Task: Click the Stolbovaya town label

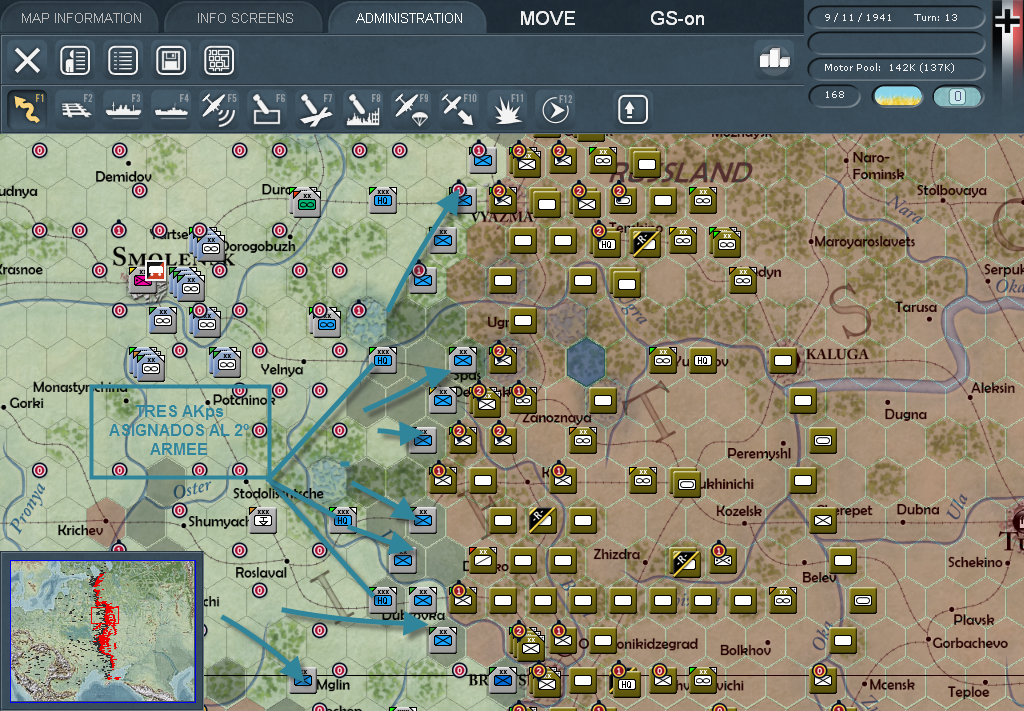Action: [x=952, y=190]
